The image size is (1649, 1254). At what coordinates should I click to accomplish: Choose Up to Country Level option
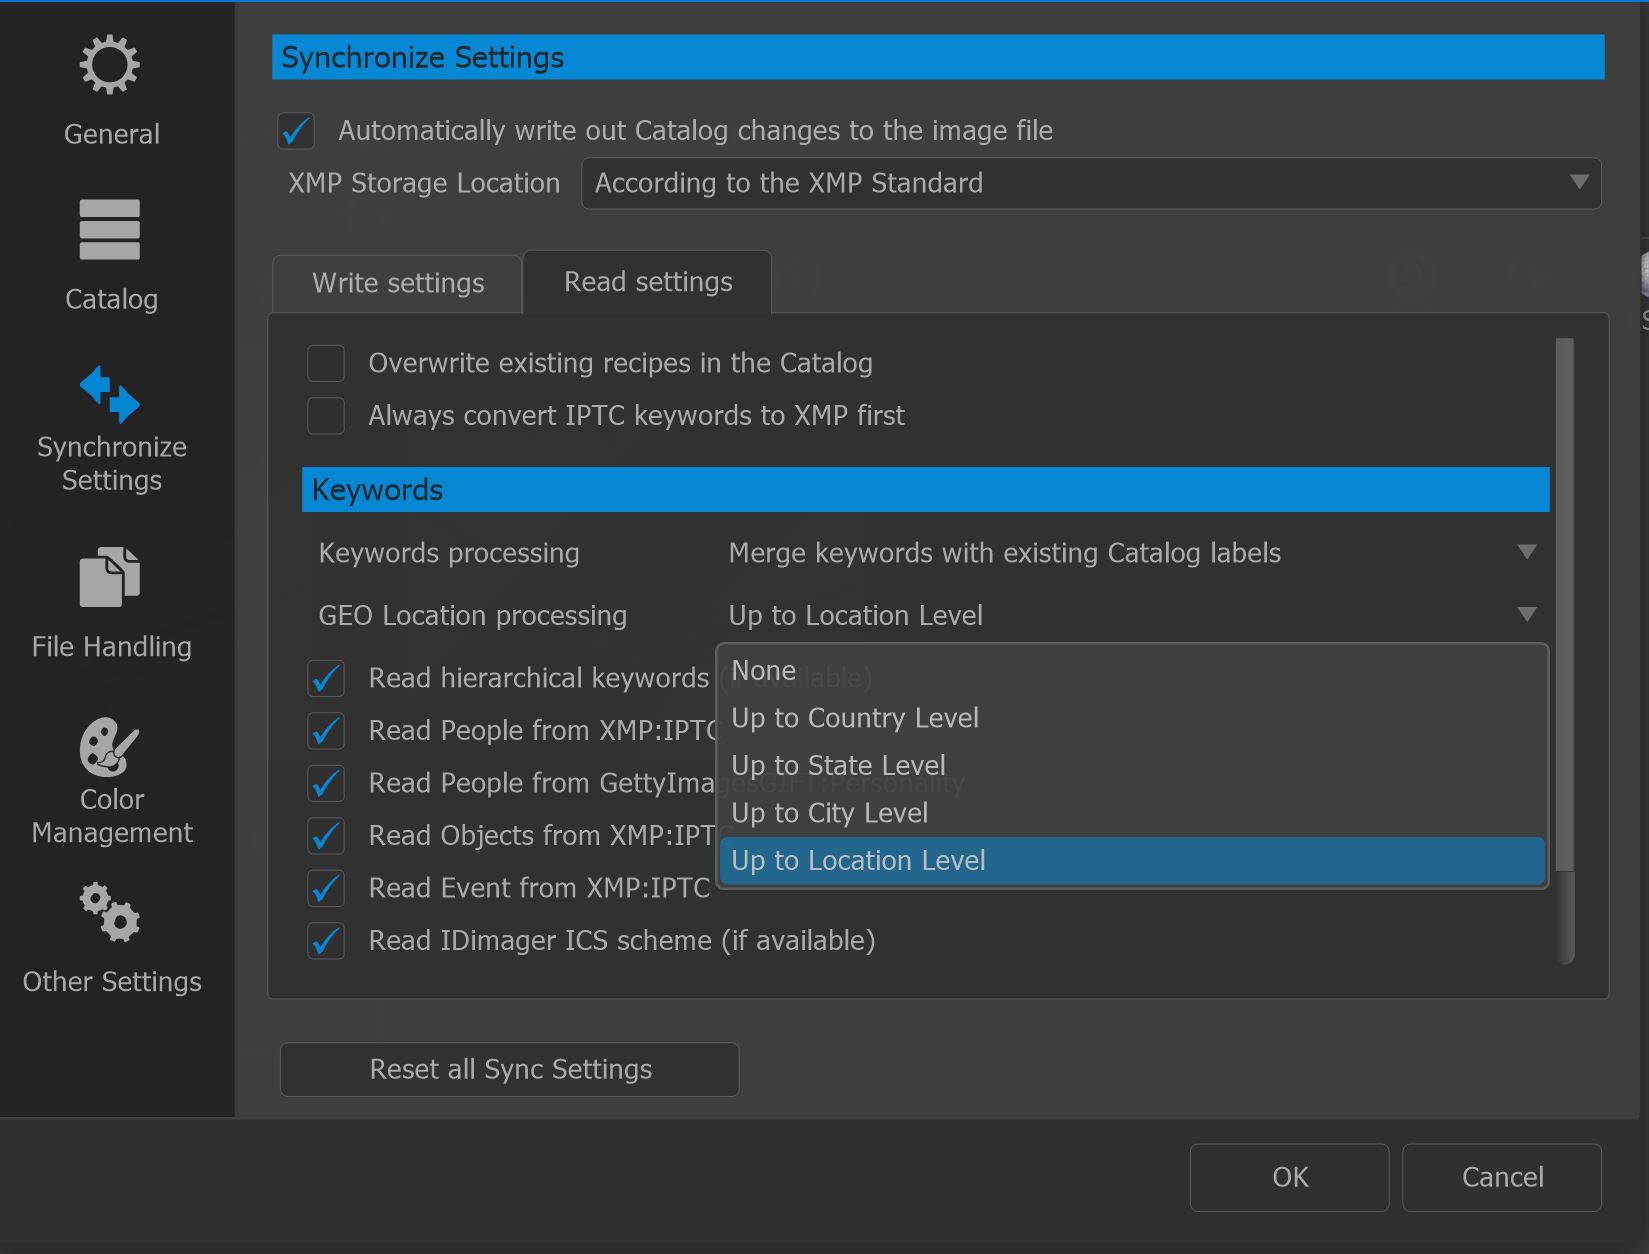coord(1132,718)
